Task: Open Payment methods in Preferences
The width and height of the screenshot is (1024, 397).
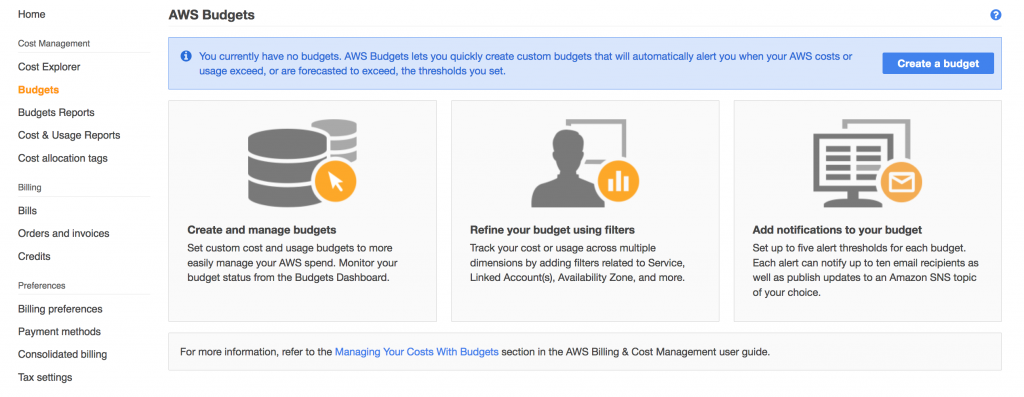Action: coord(59,332)
